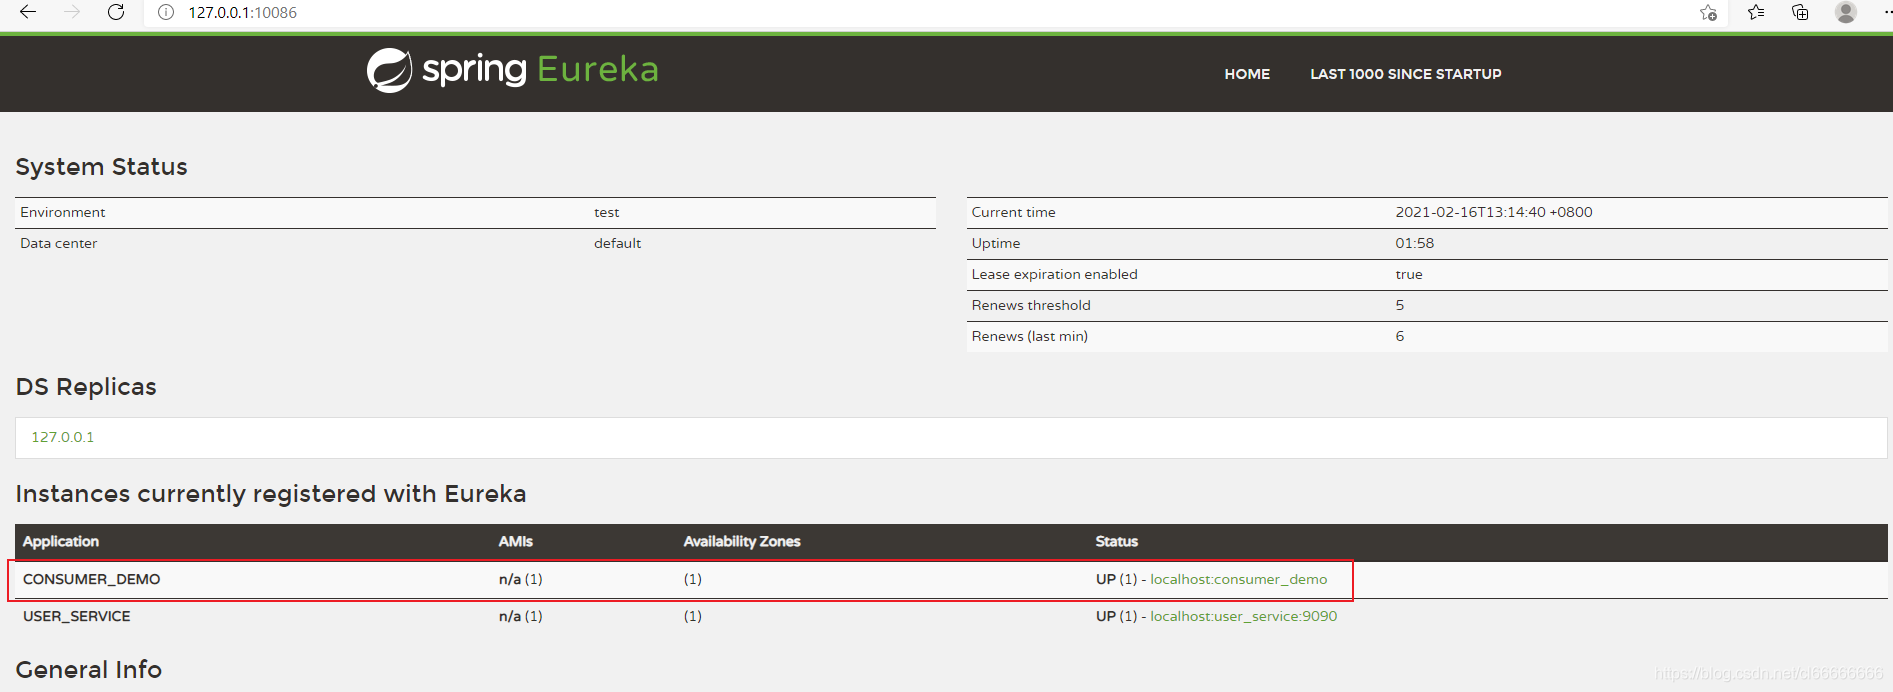The width and height of the screenshot is (1893, 692).
Task: Open the HOME navigation item
Action: coord(1247,74)
